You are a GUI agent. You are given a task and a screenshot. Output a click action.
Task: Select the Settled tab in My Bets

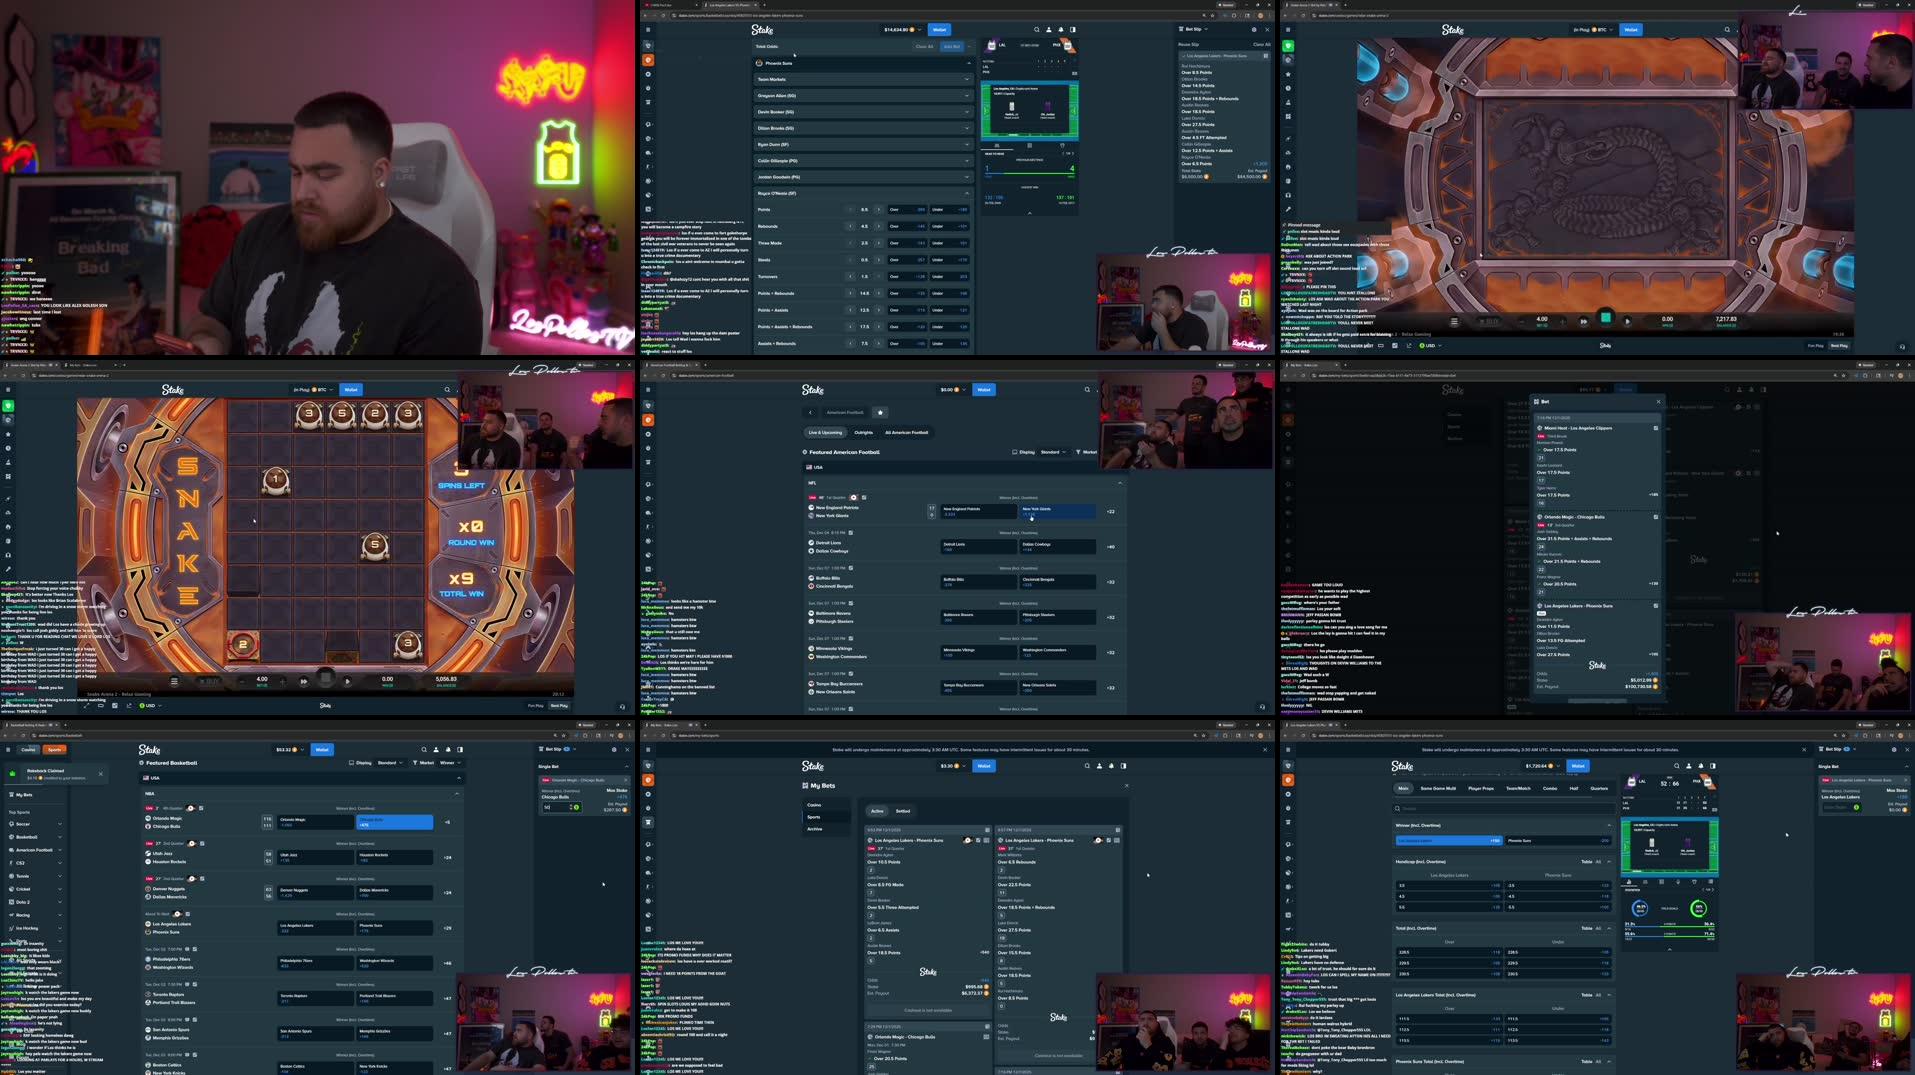point(902,811)
